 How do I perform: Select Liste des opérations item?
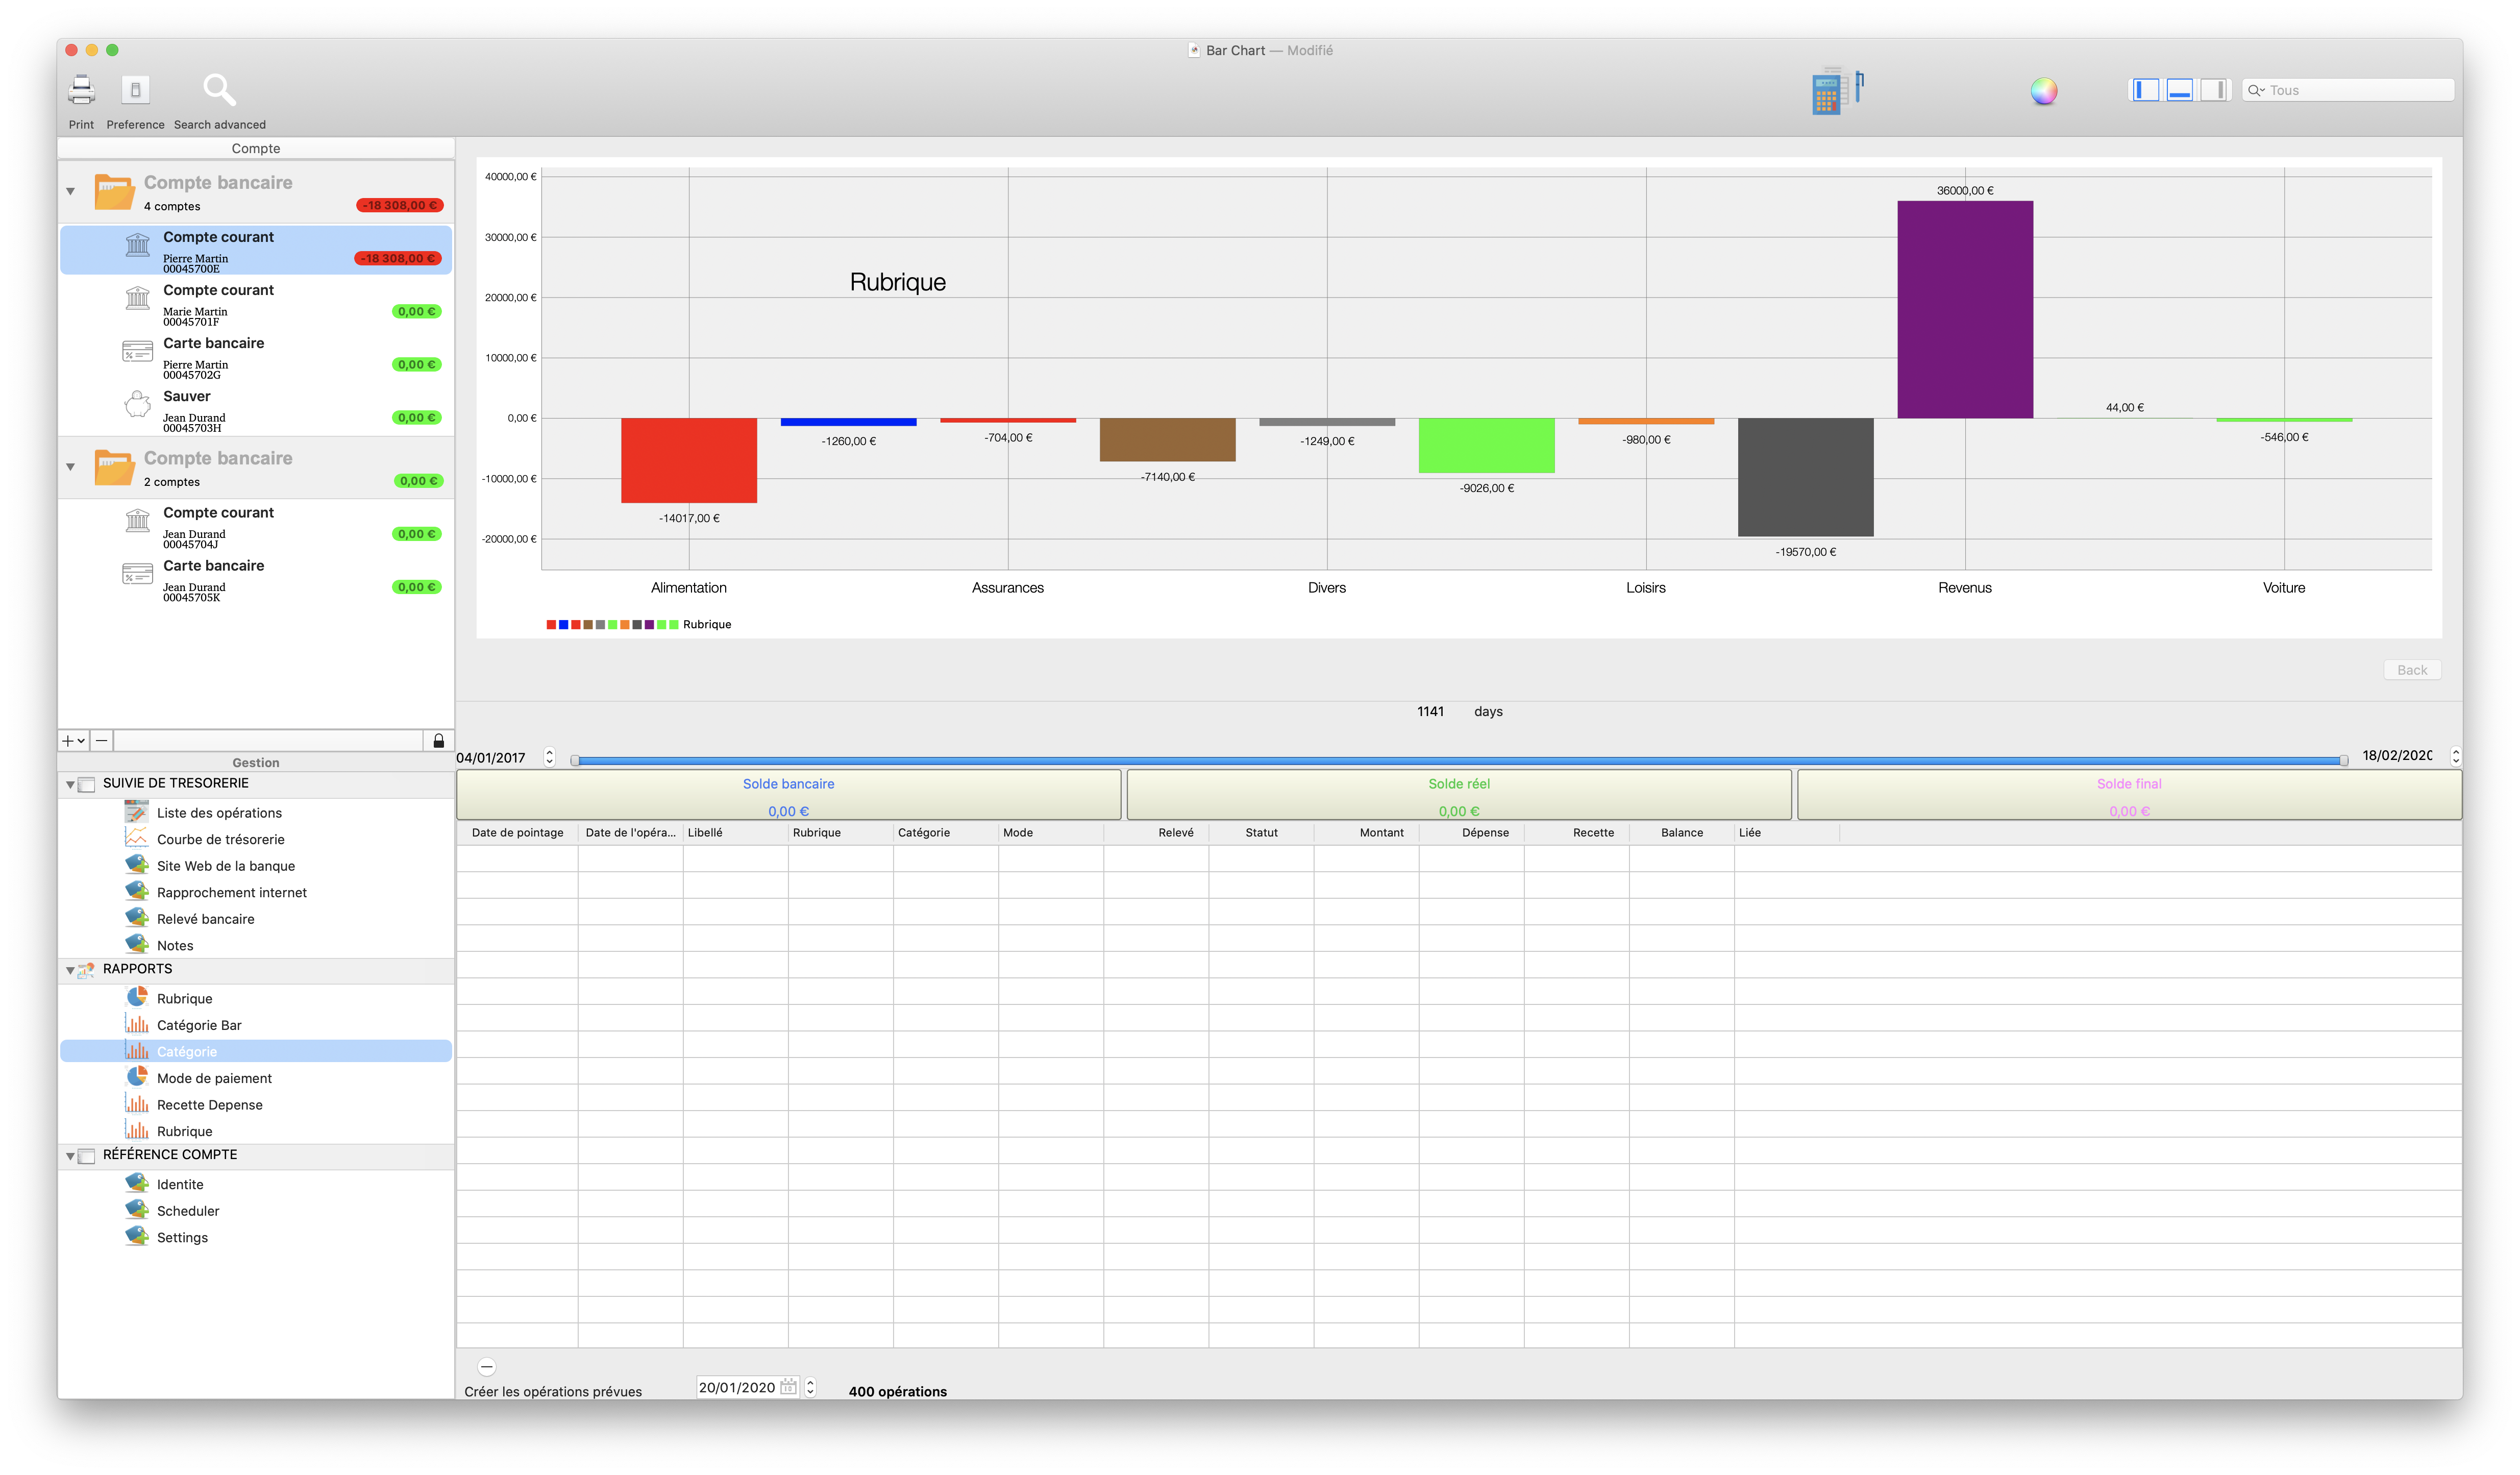[x=219, y=813]
